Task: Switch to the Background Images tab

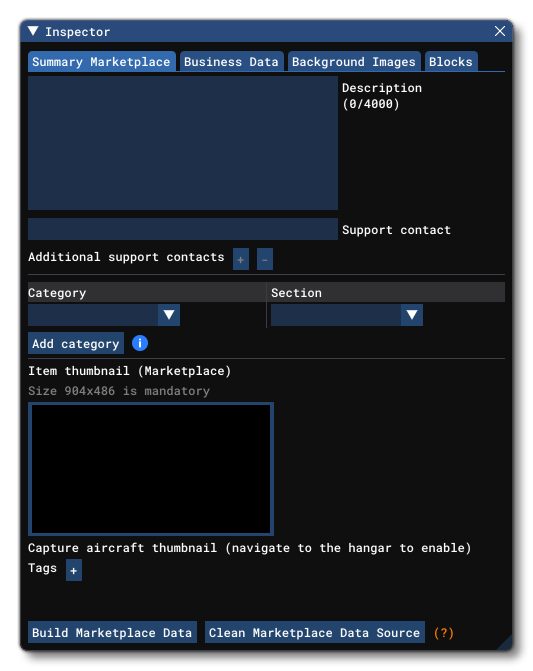Action: 354,62
